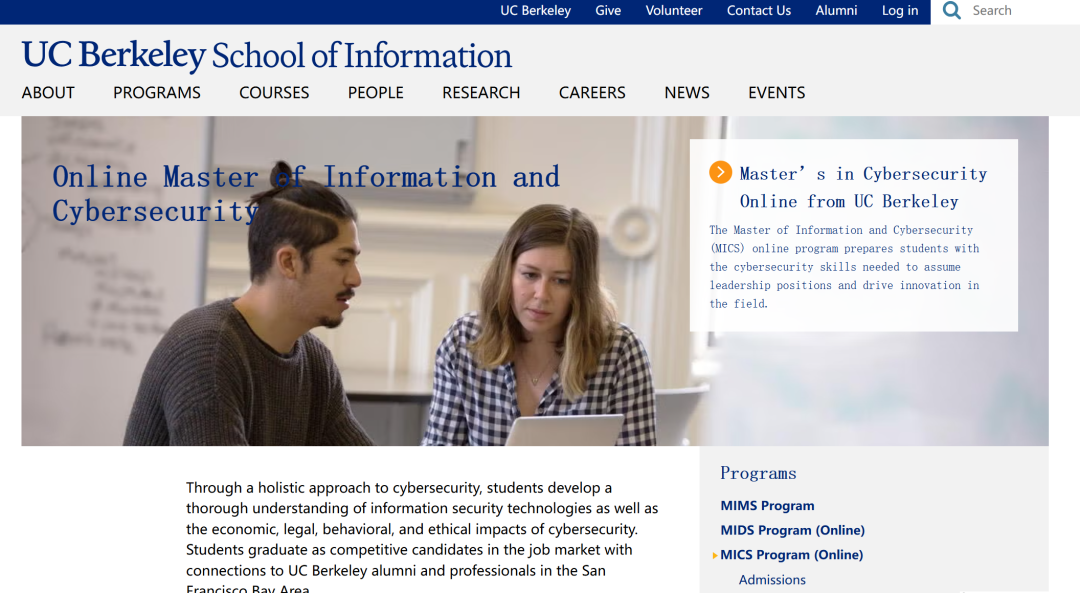Open the NEWS menu

click(687, 92)
